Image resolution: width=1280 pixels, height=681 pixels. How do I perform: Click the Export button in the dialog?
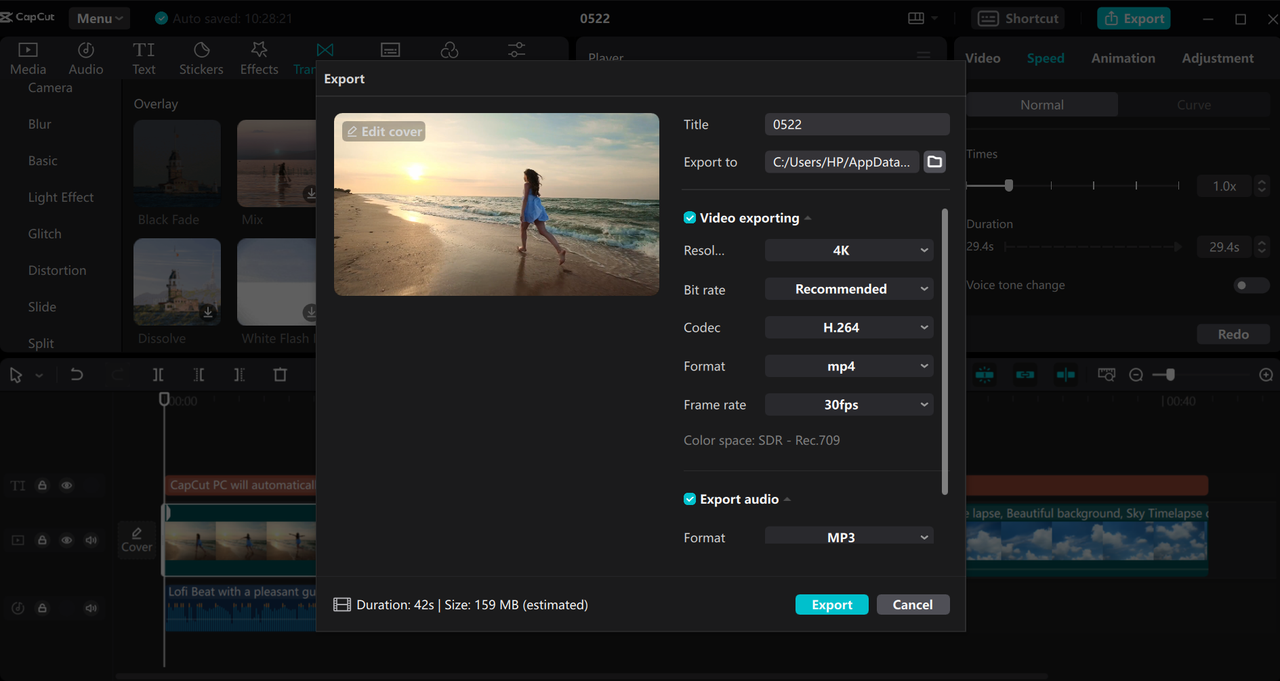832,604
